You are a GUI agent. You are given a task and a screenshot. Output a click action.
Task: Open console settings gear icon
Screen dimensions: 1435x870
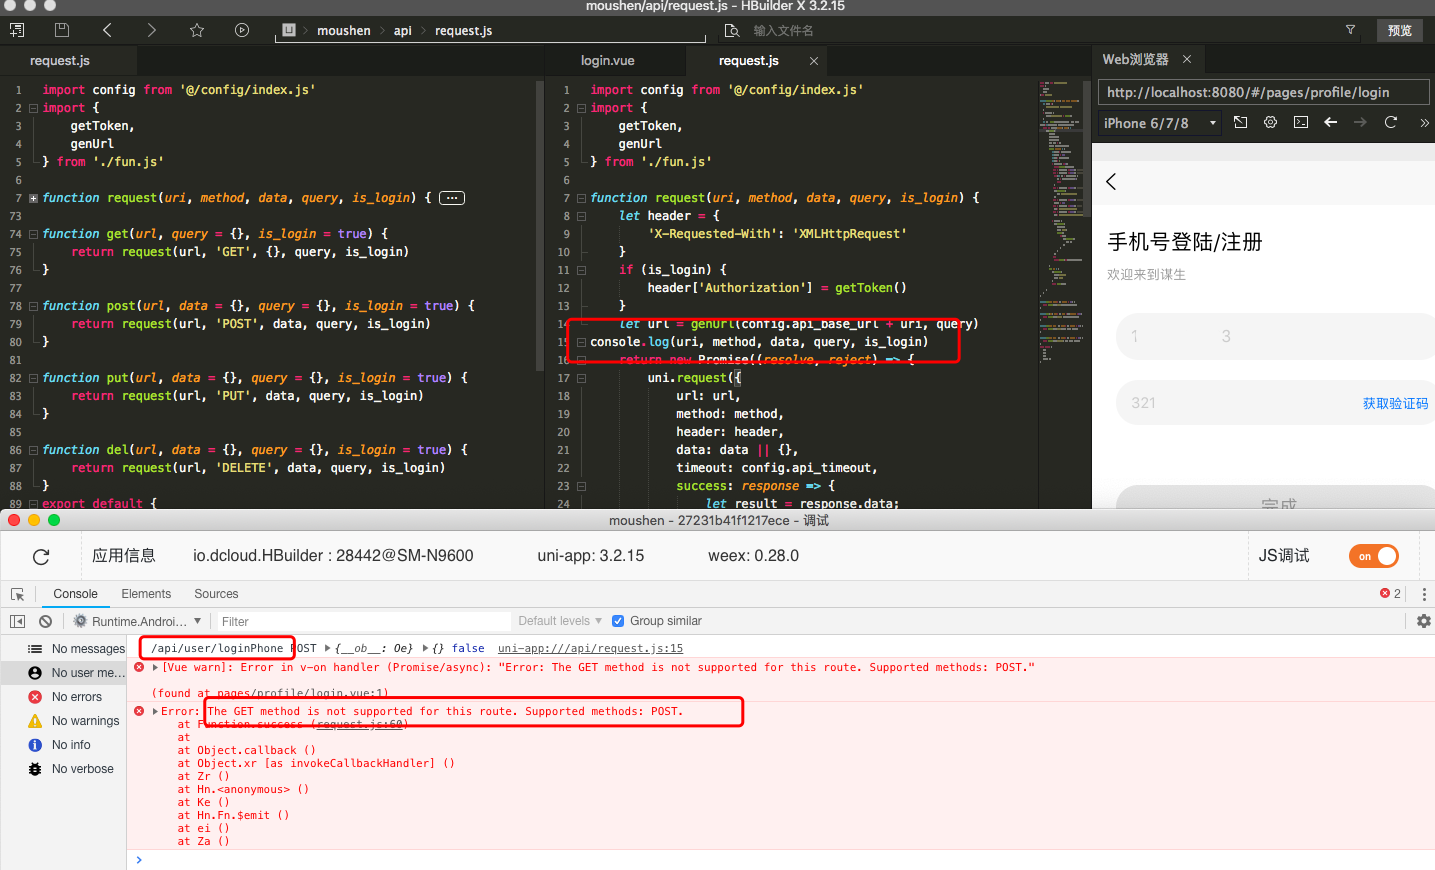click(1423, 621)
